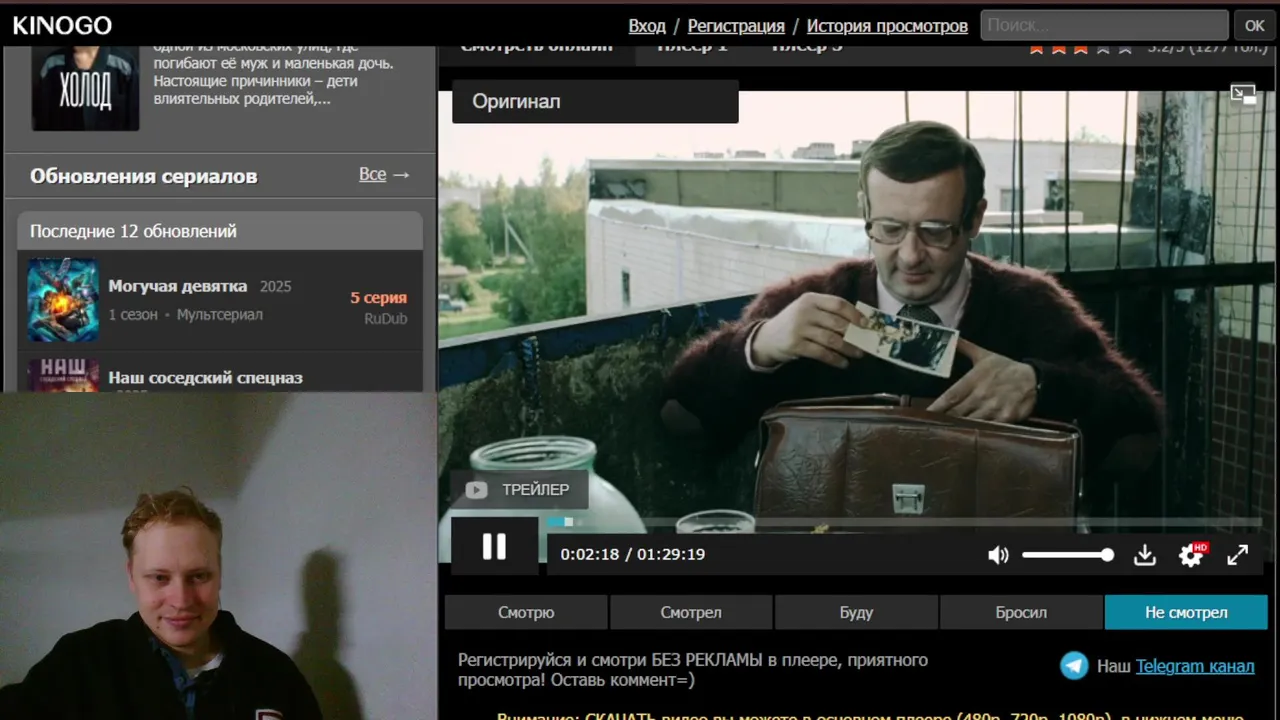Open the Вход login link
1280x720 pixels.
[647, 26]
